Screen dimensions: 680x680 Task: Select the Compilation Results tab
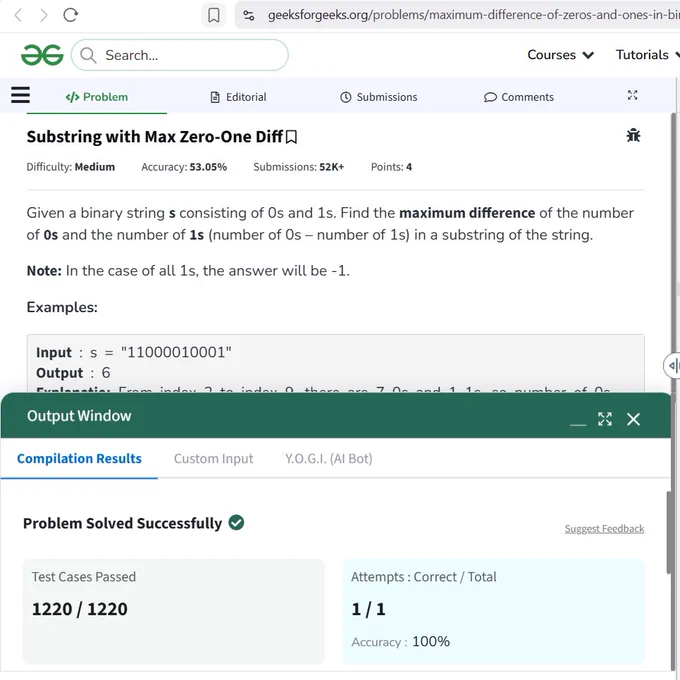[x=79, y=458]
